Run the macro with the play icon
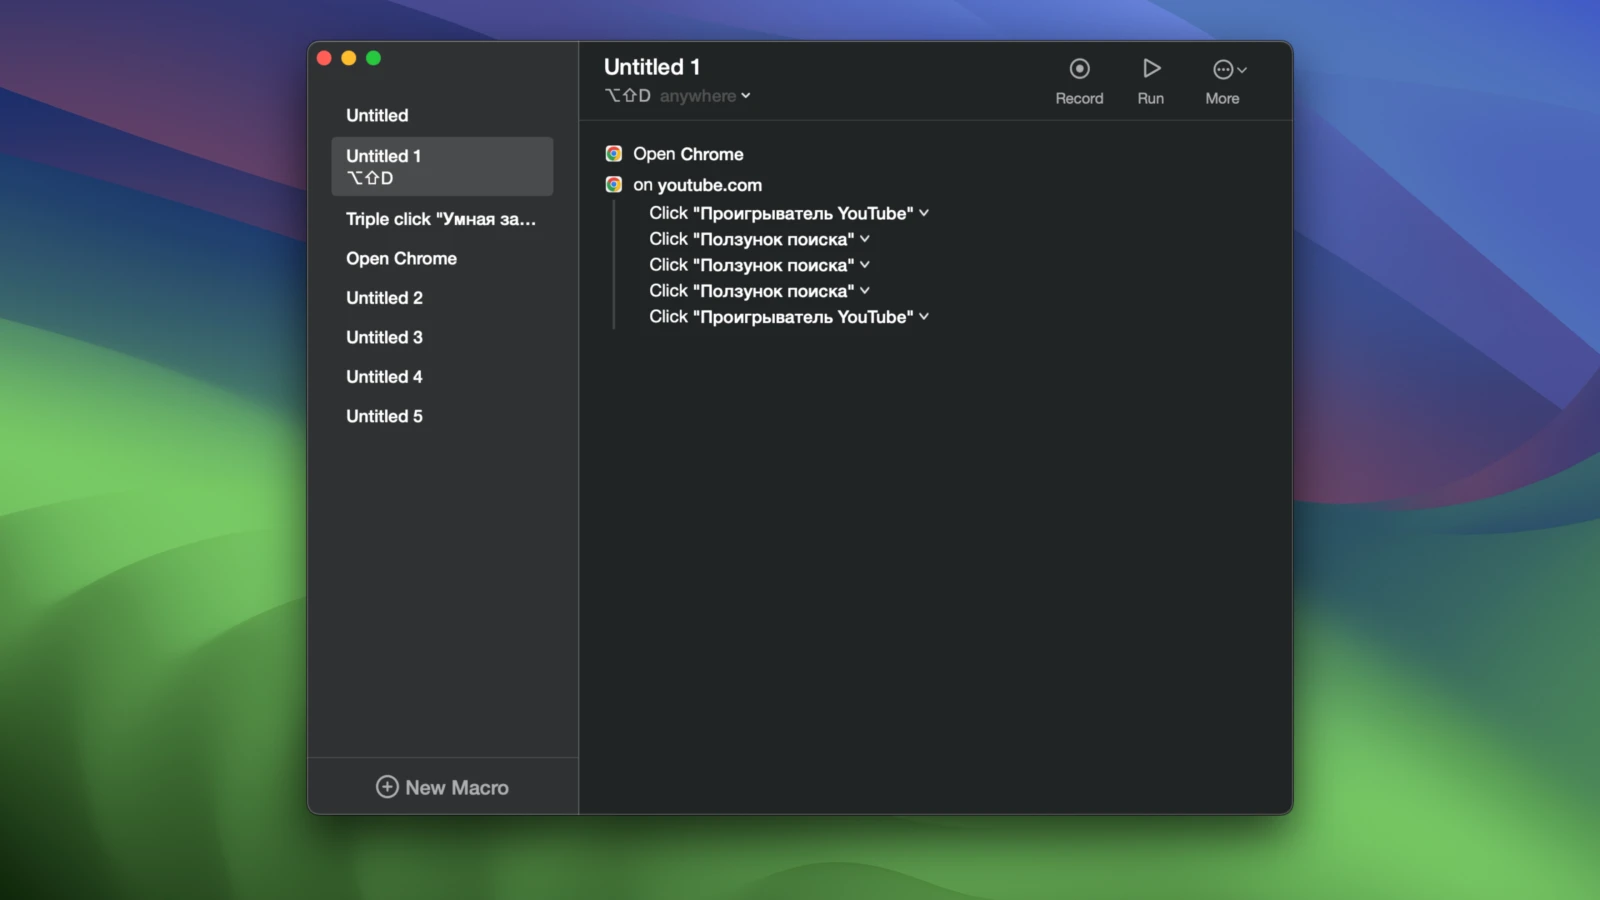Image resolution: width=1600 pixels, height=900 pixels. pyautogui.click(x=1151, y=69)
